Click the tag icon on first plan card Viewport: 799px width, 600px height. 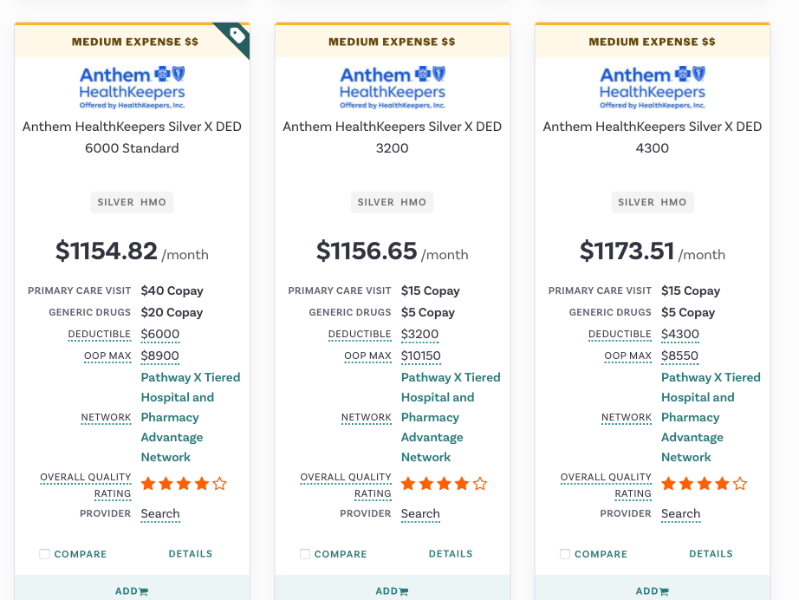coord(238,36)
